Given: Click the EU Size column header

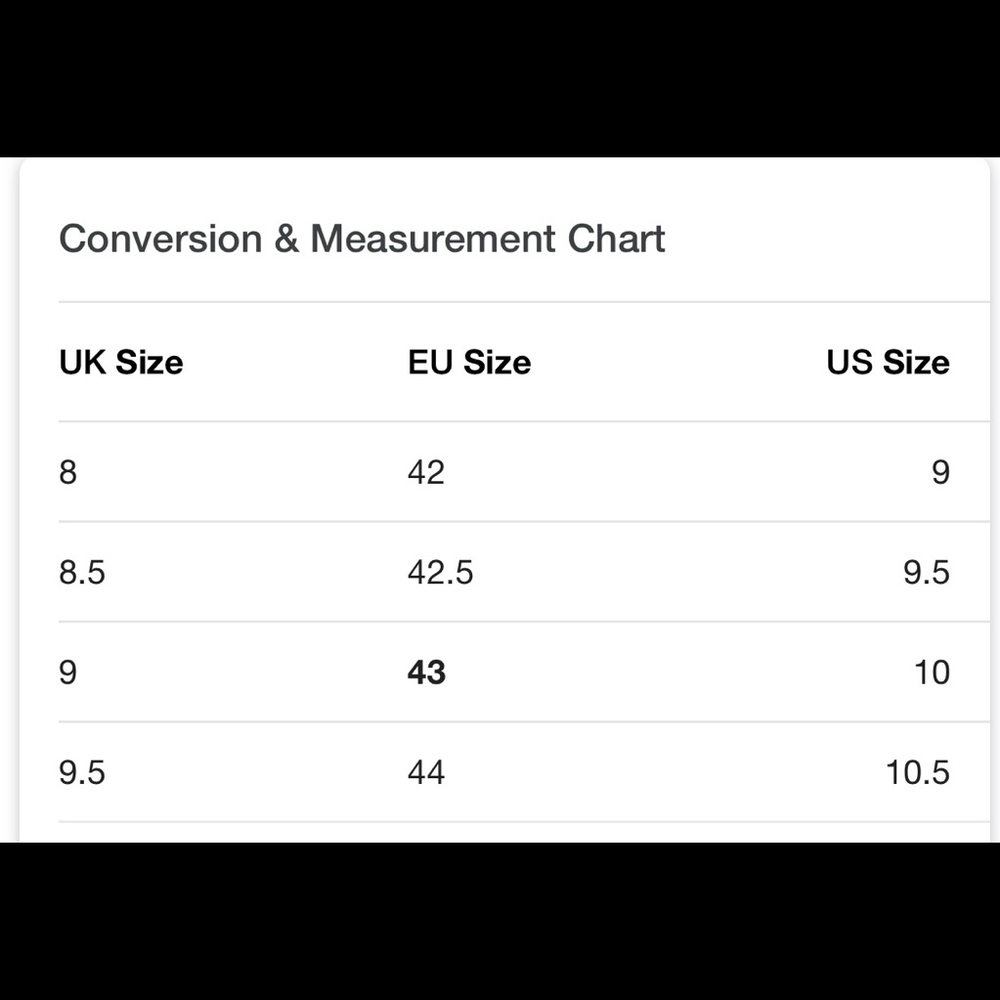Looking at the screenshot, I should (x=469, y=362).
